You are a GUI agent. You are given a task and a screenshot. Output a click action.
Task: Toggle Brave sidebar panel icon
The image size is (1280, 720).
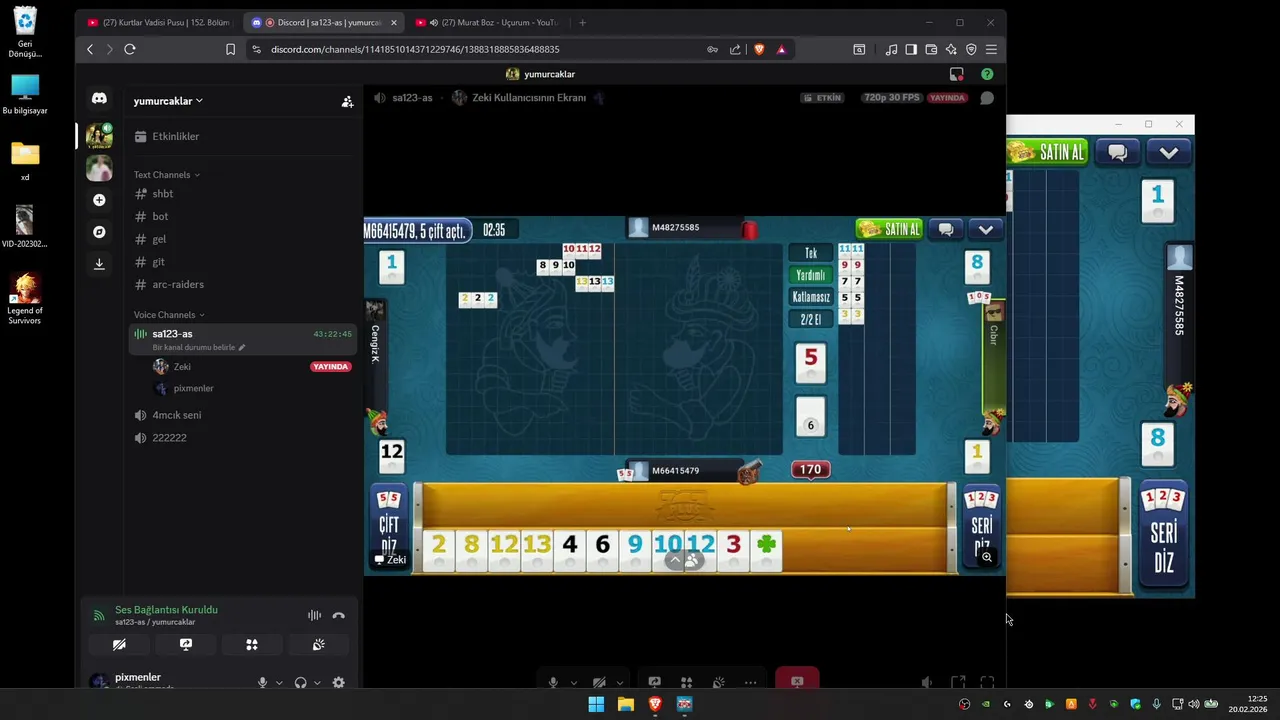[911, 49]
